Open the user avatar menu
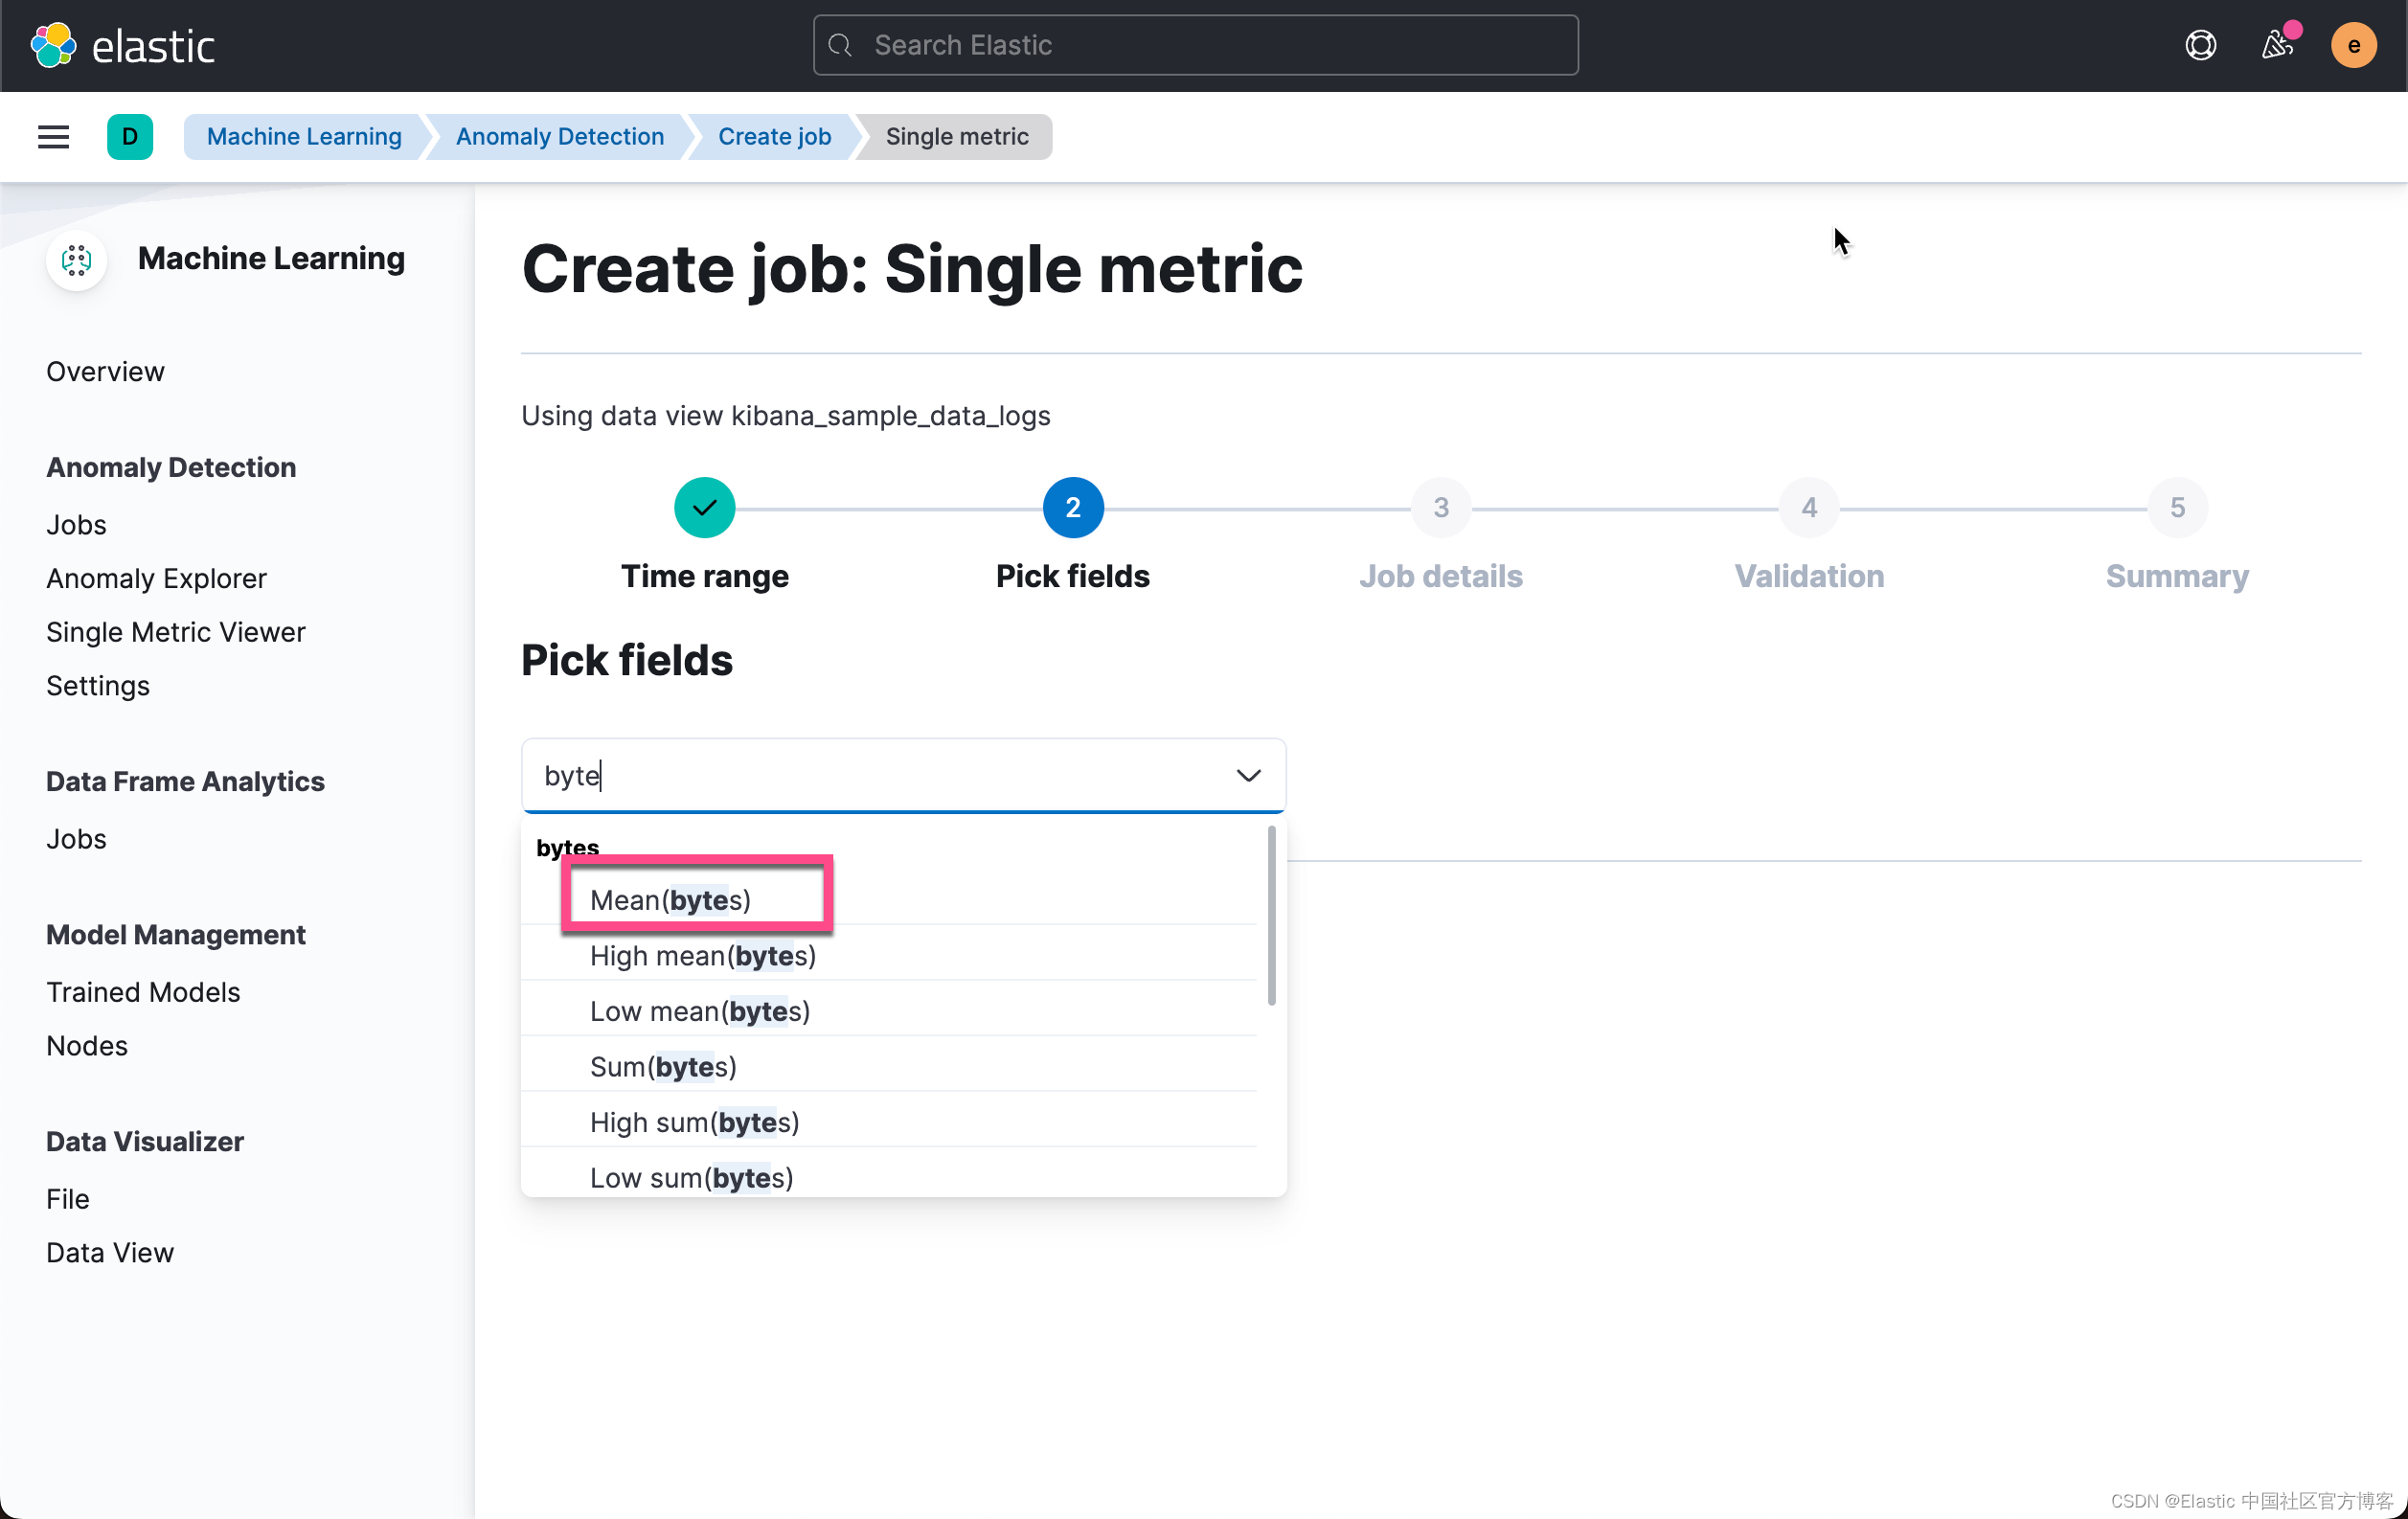 click(2353, 45)
